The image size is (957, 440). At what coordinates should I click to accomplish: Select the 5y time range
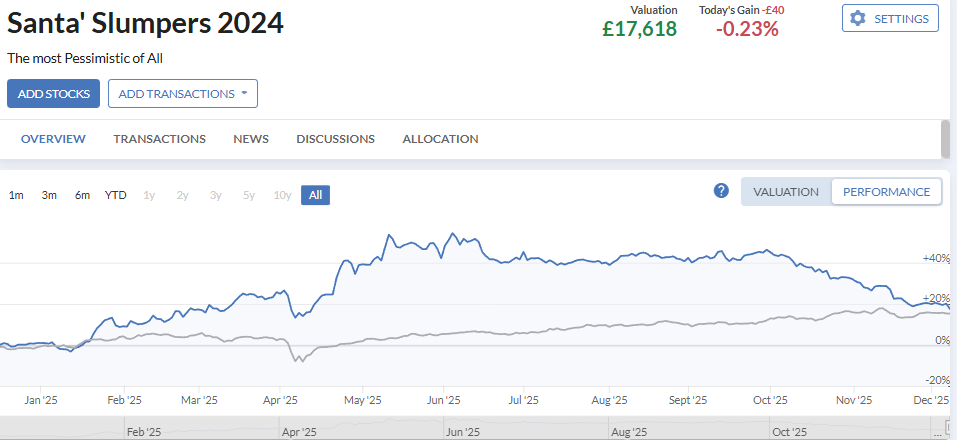coord(248,195)
